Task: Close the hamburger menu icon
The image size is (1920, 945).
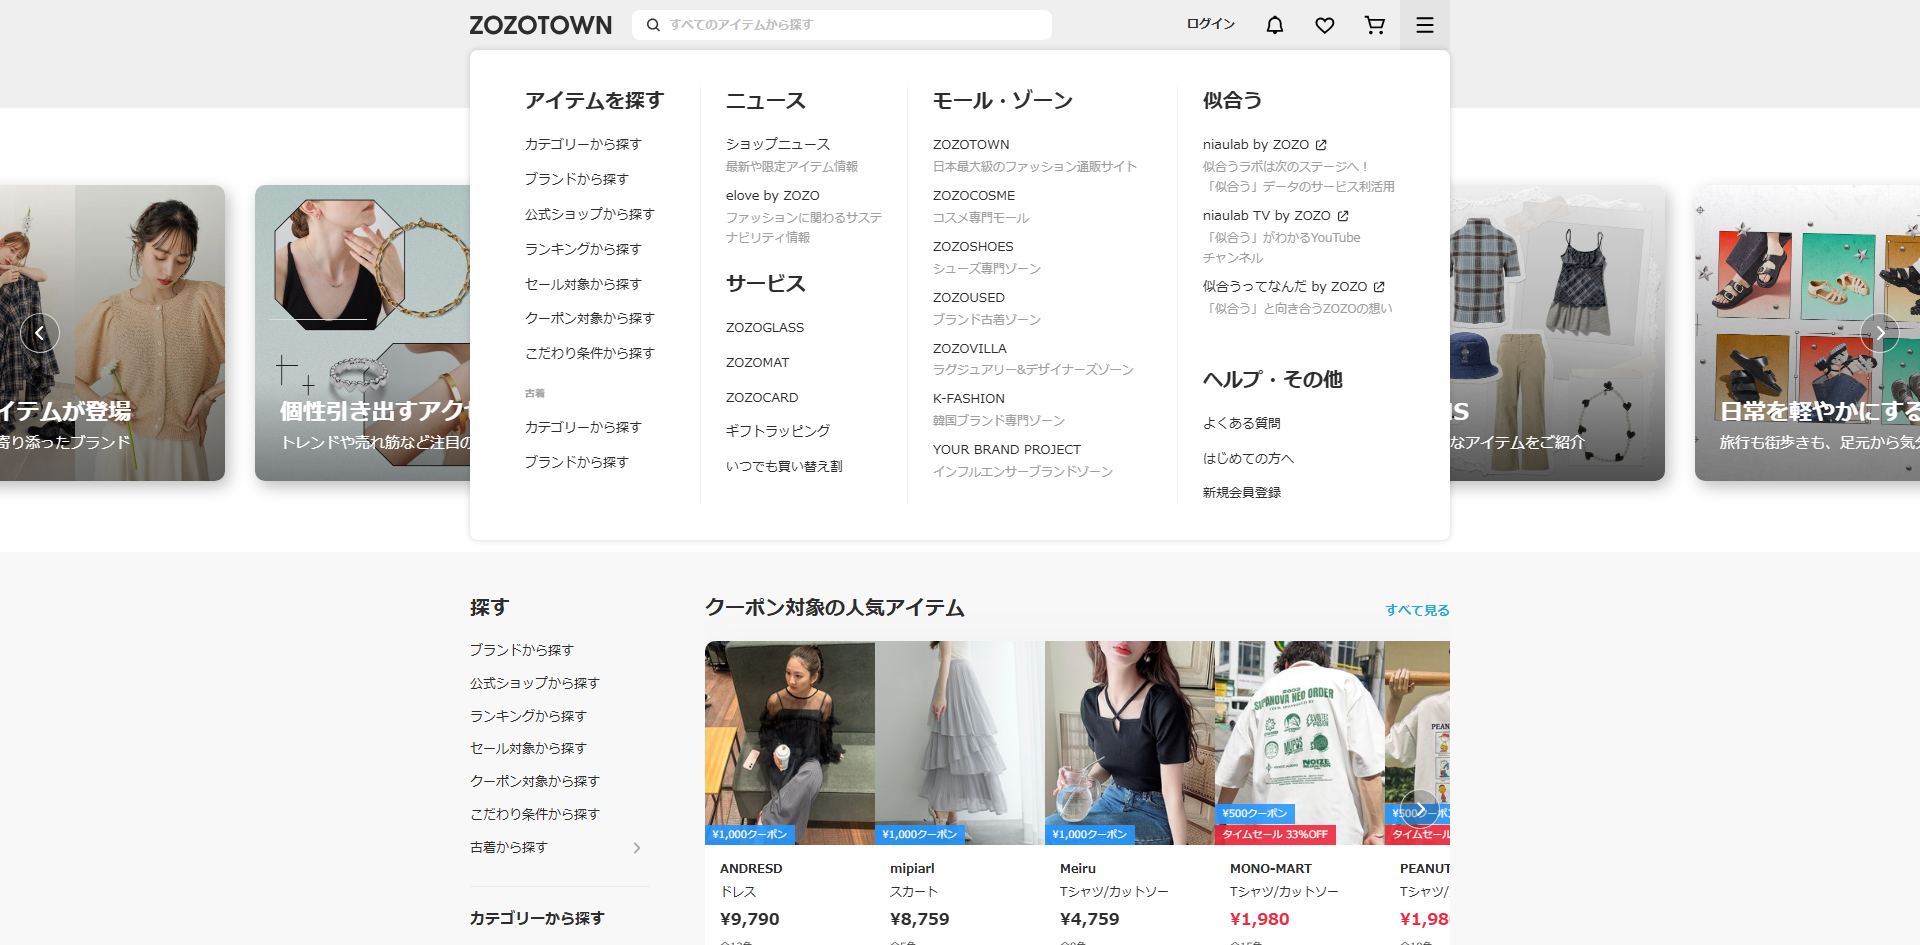Action: click(1425, 25)
